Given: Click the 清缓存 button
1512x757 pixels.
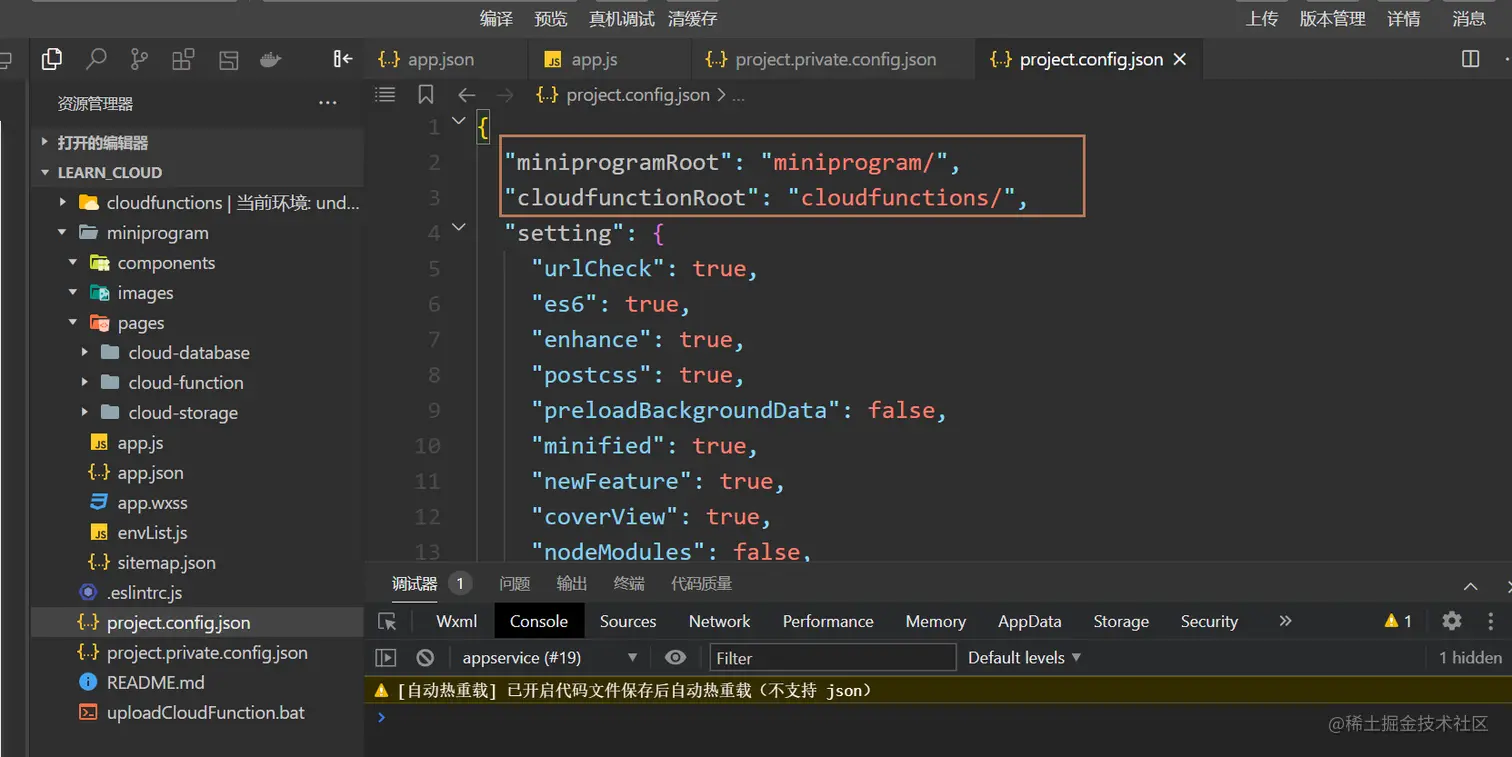Looking at the screenshot, I should (x=692, y=18).
